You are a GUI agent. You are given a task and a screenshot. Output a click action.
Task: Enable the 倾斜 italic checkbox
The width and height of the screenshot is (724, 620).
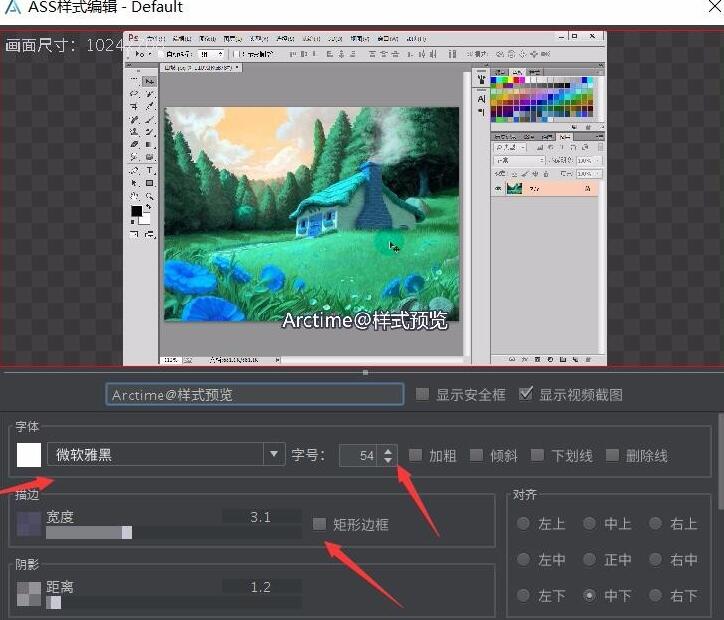pos(477,456)
